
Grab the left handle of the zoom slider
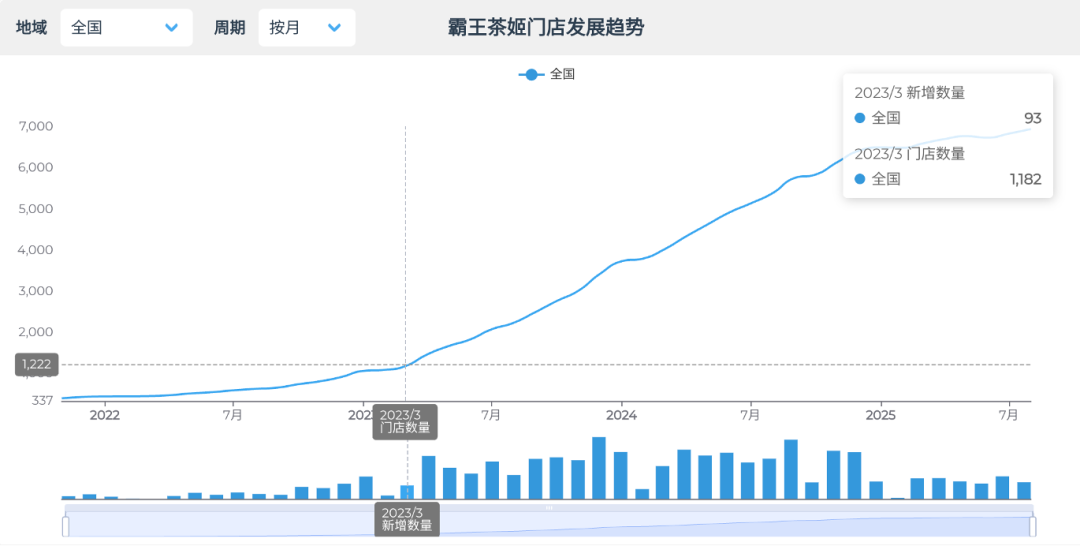pos(65,526)
